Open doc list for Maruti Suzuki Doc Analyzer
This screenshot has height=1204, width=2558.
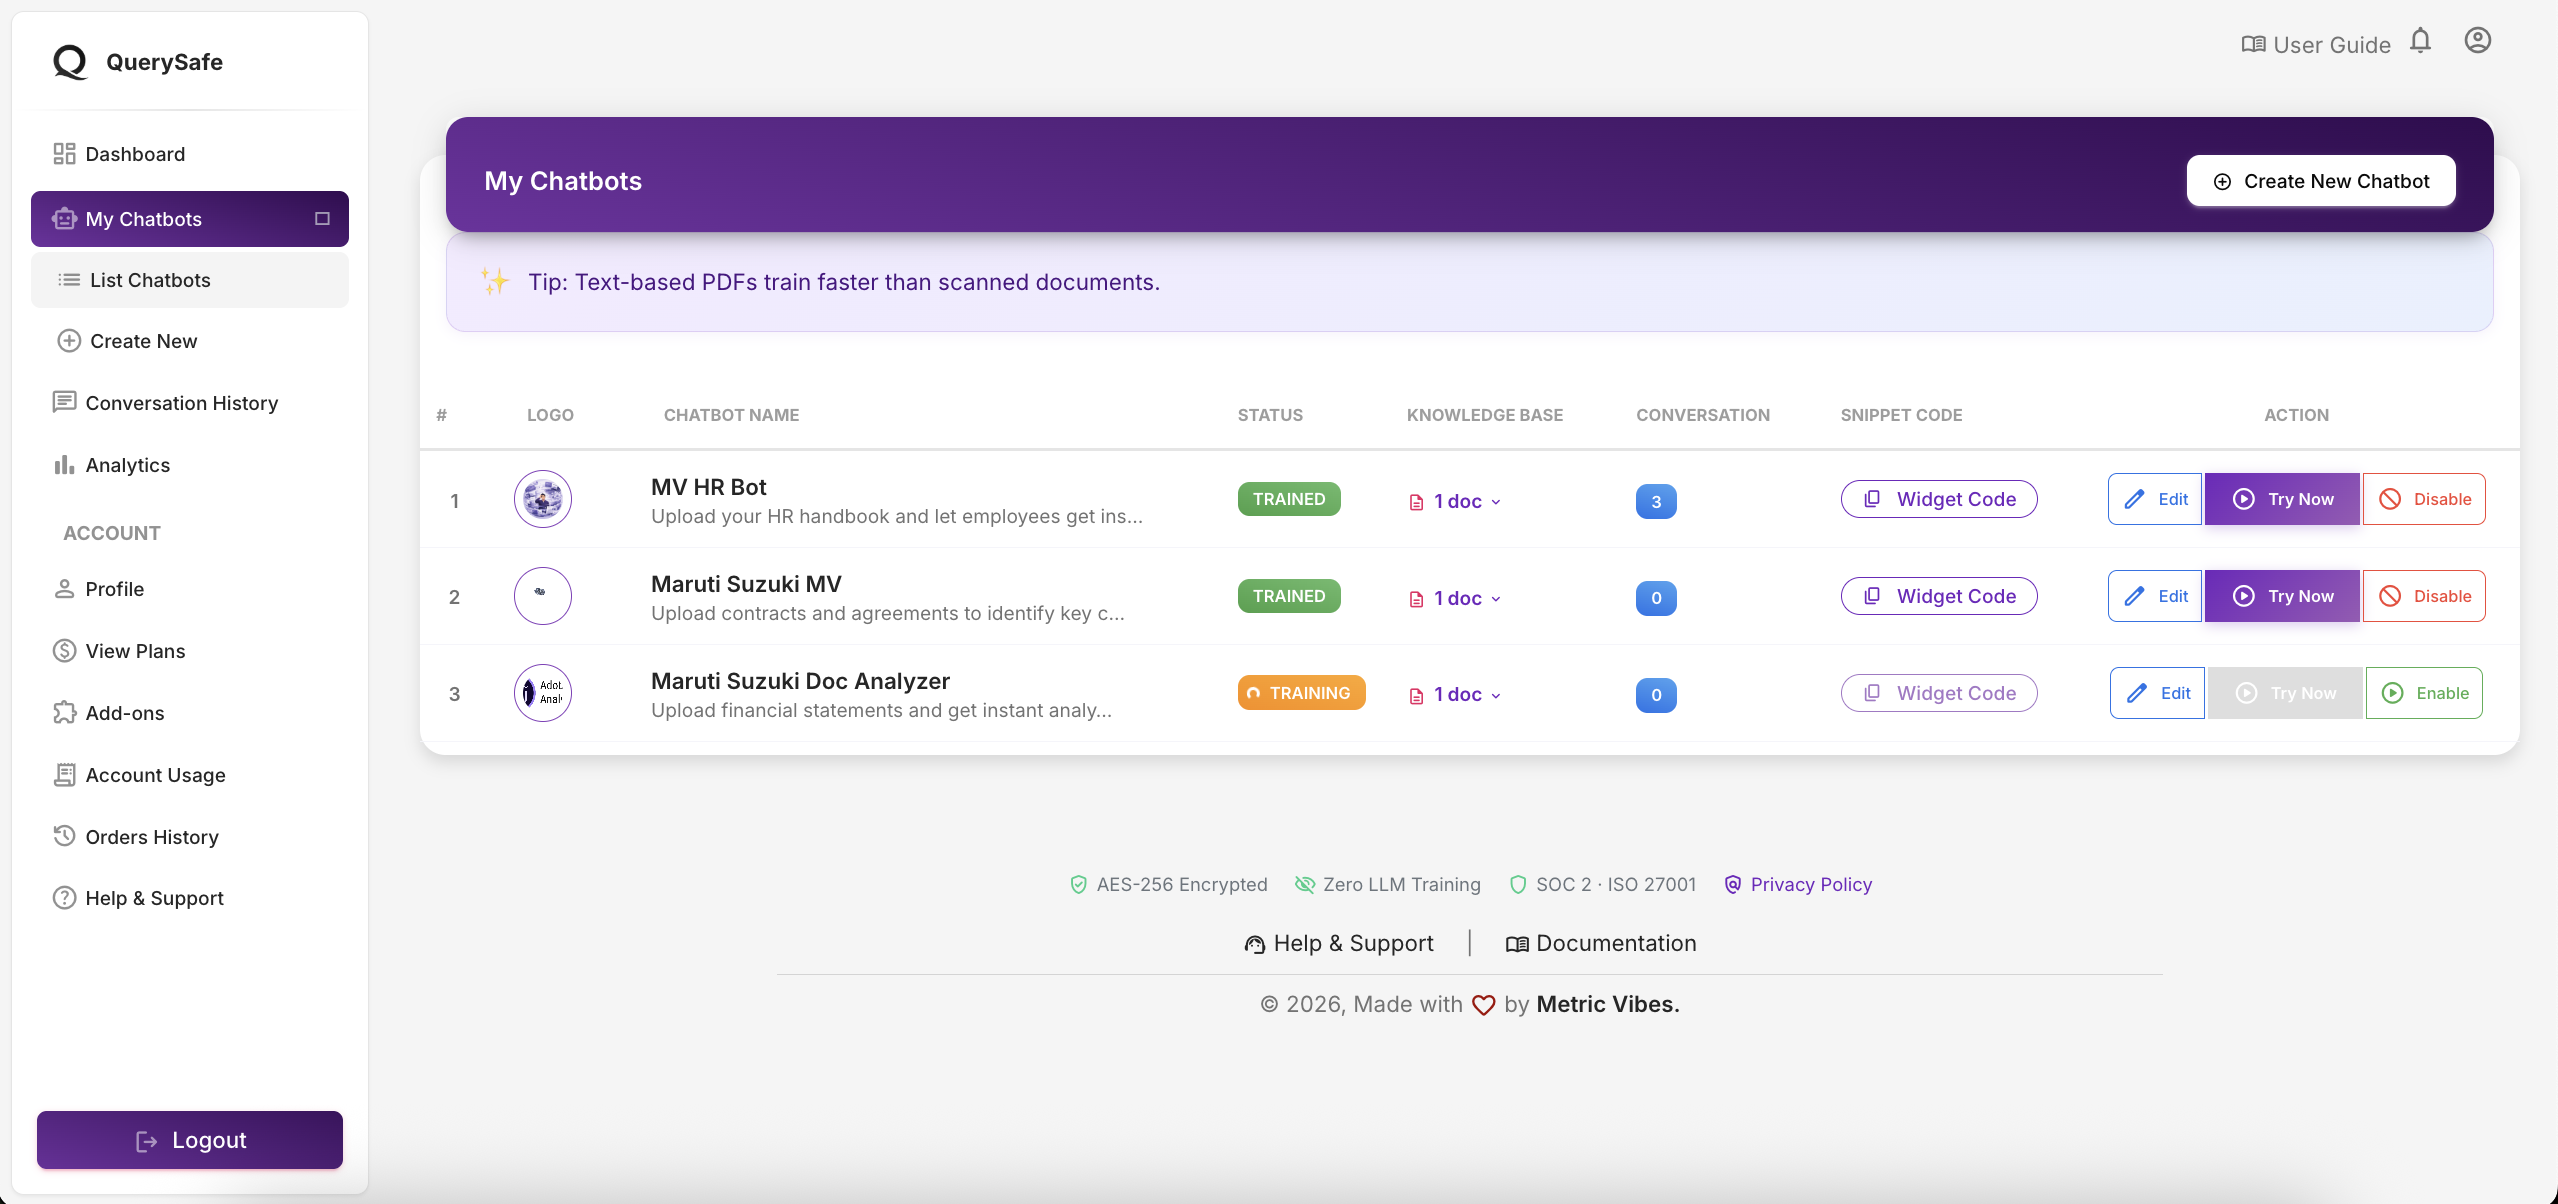click(x=1456, y=693)
